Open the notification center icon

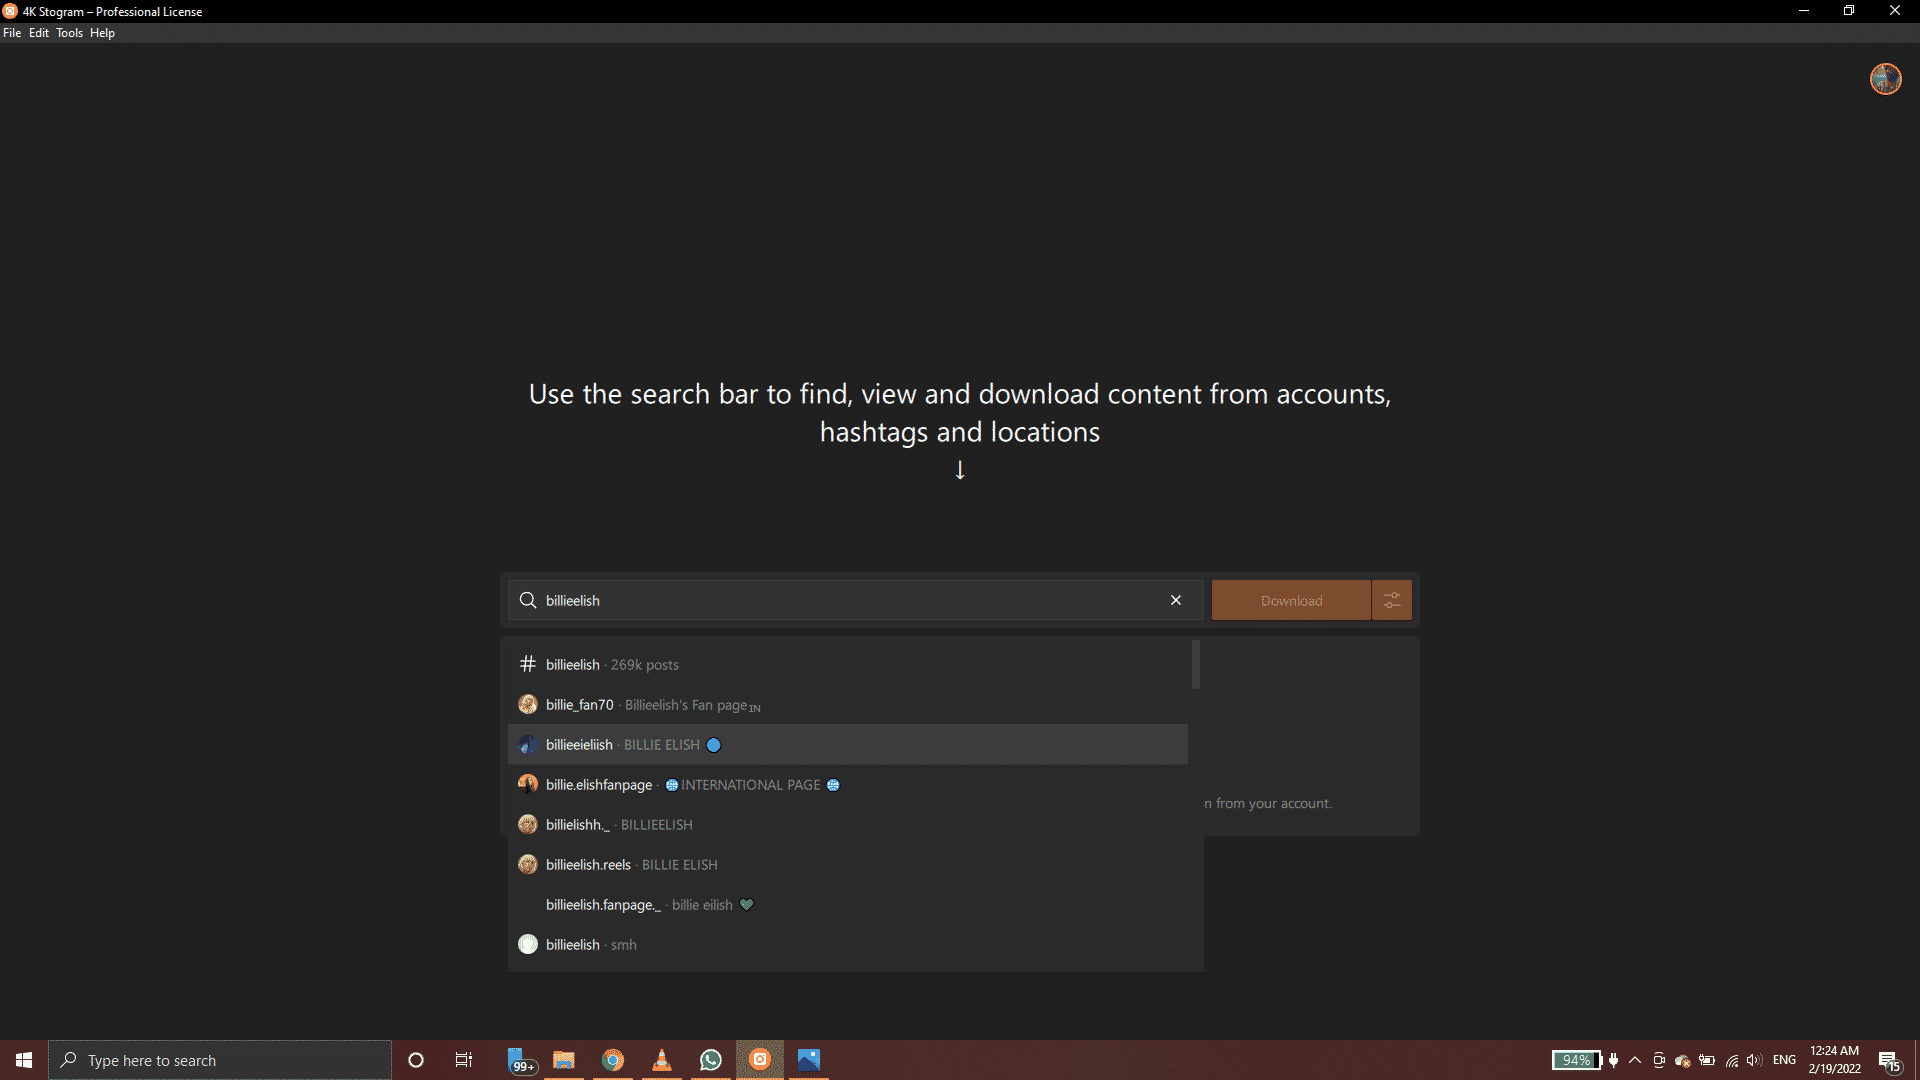pos(1889,1060)
